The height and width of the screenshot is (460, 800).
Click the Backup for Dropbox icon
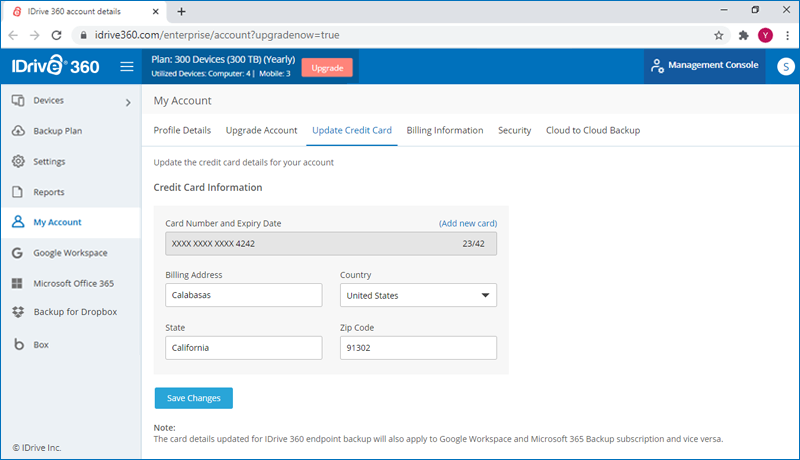tap(18, 312)
